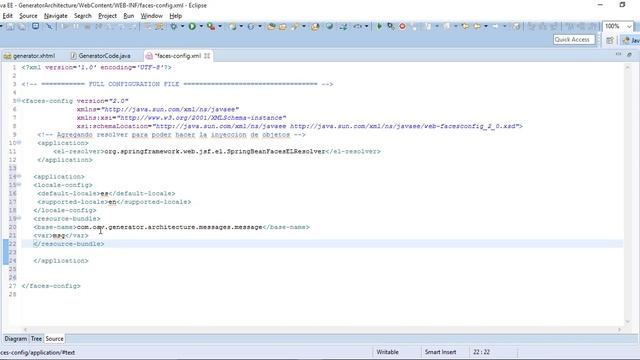640x360 pixels.
Task: Click the Writable status bar entry
Action: tap(387, 352)
